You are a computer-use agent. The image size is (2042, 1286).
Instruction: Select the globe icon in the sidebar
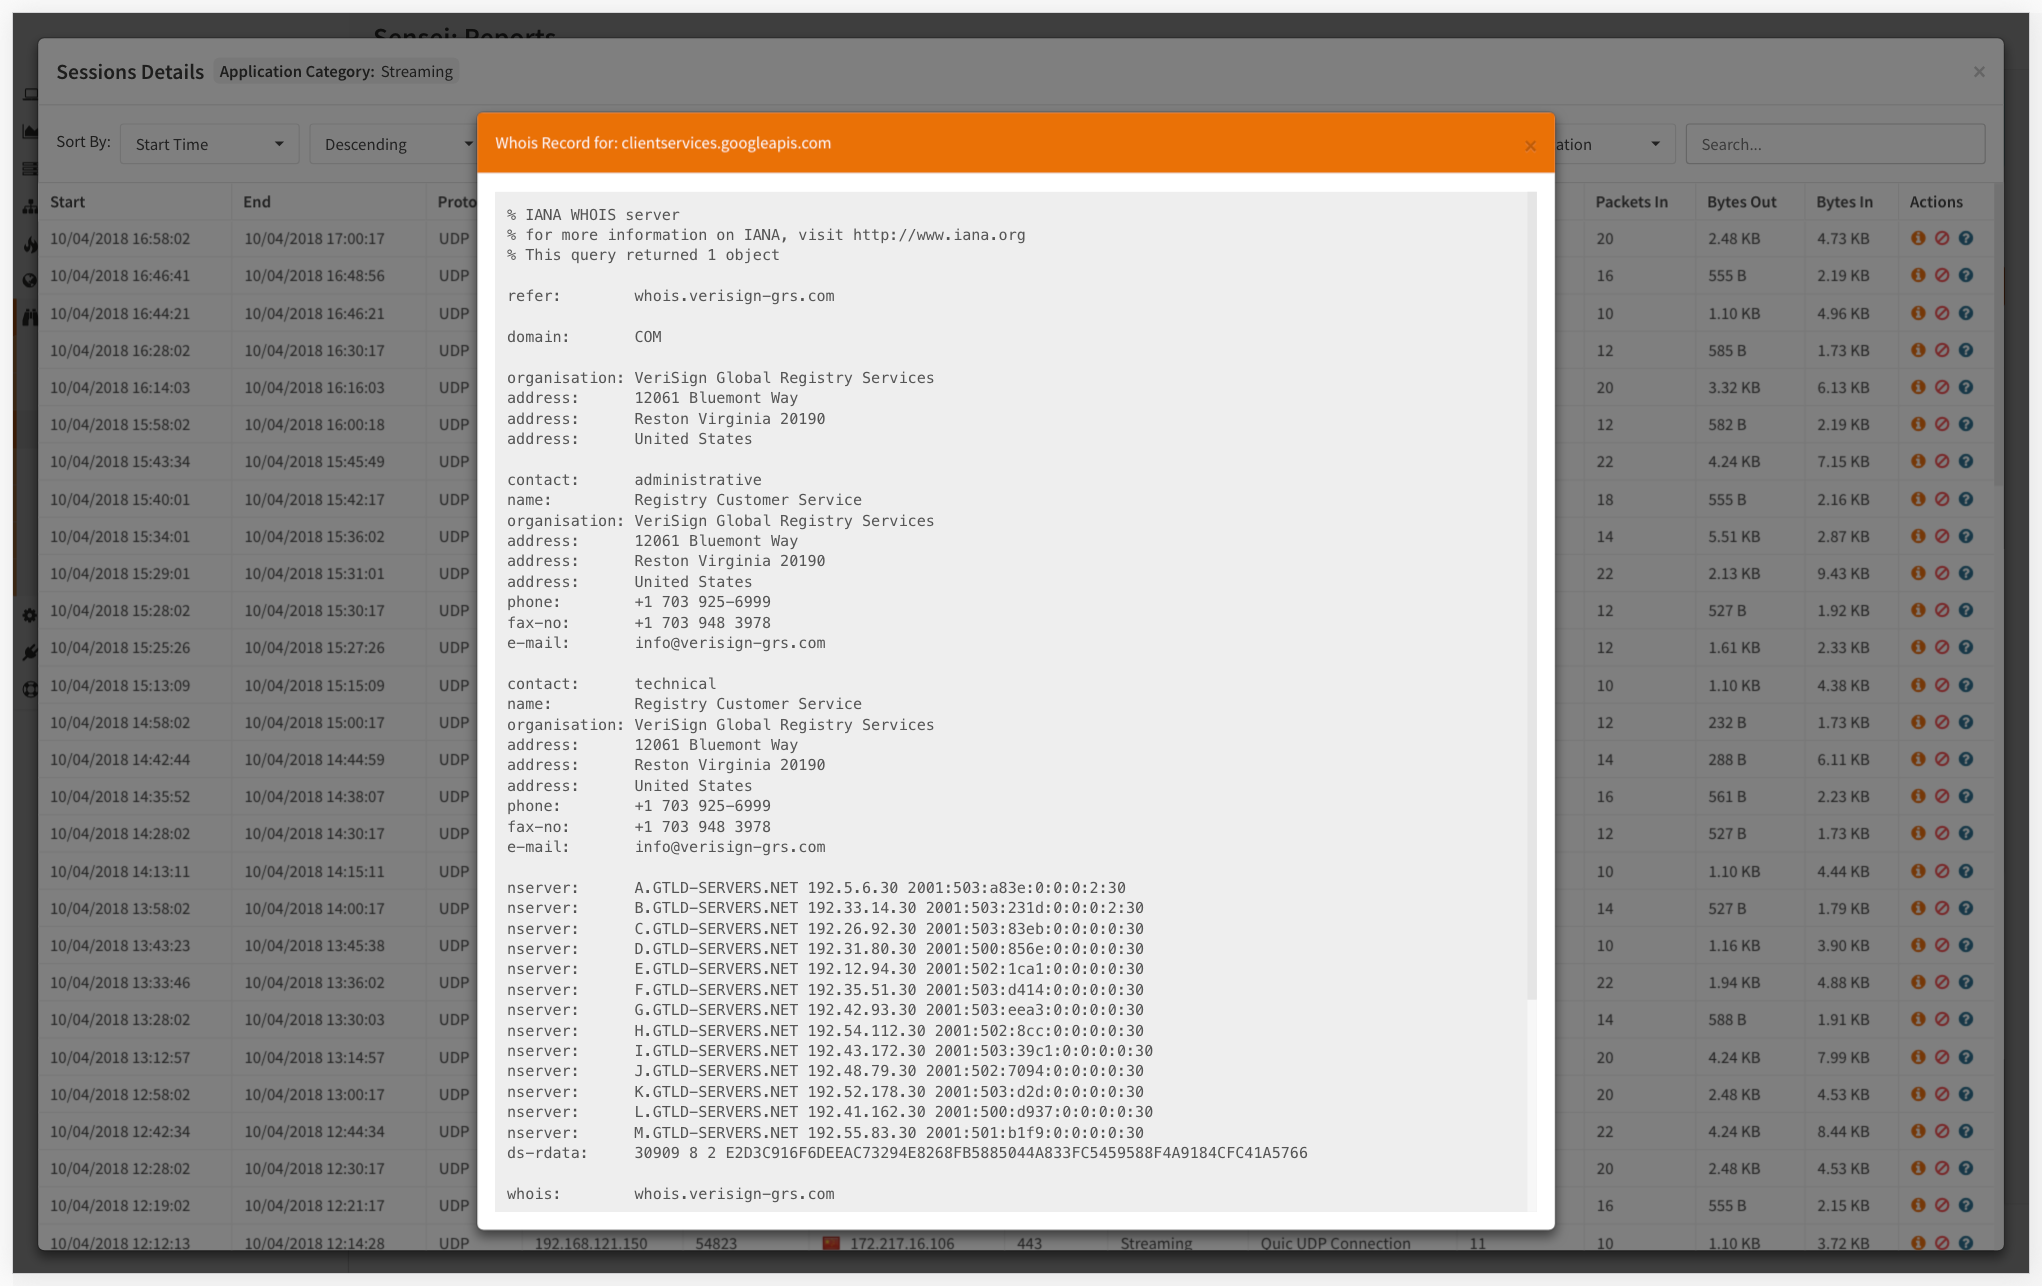pyautogui.click(x=30, y=280)
